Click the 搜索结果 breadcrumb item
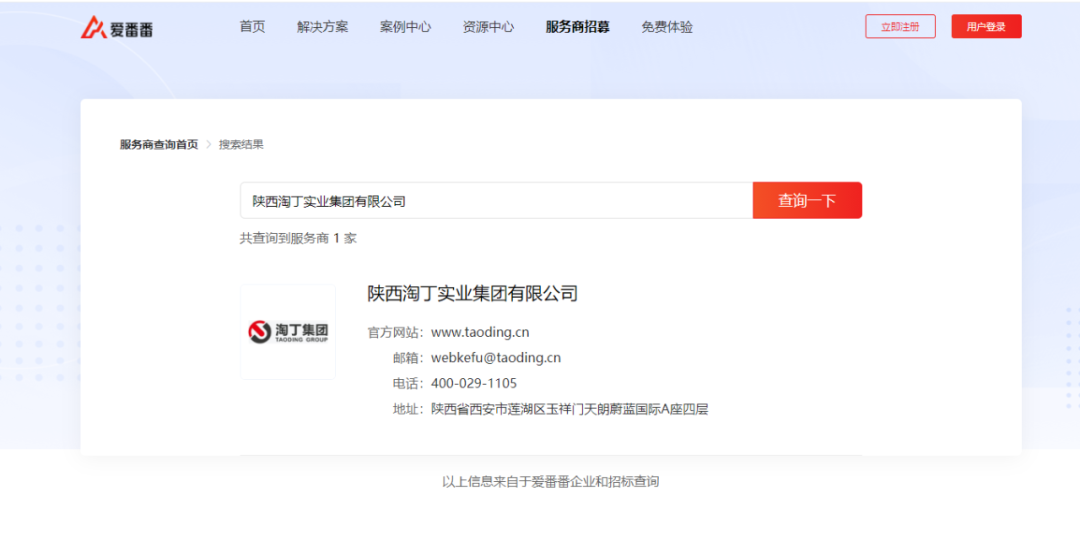Screen dimensions: 1080x547 241,145
